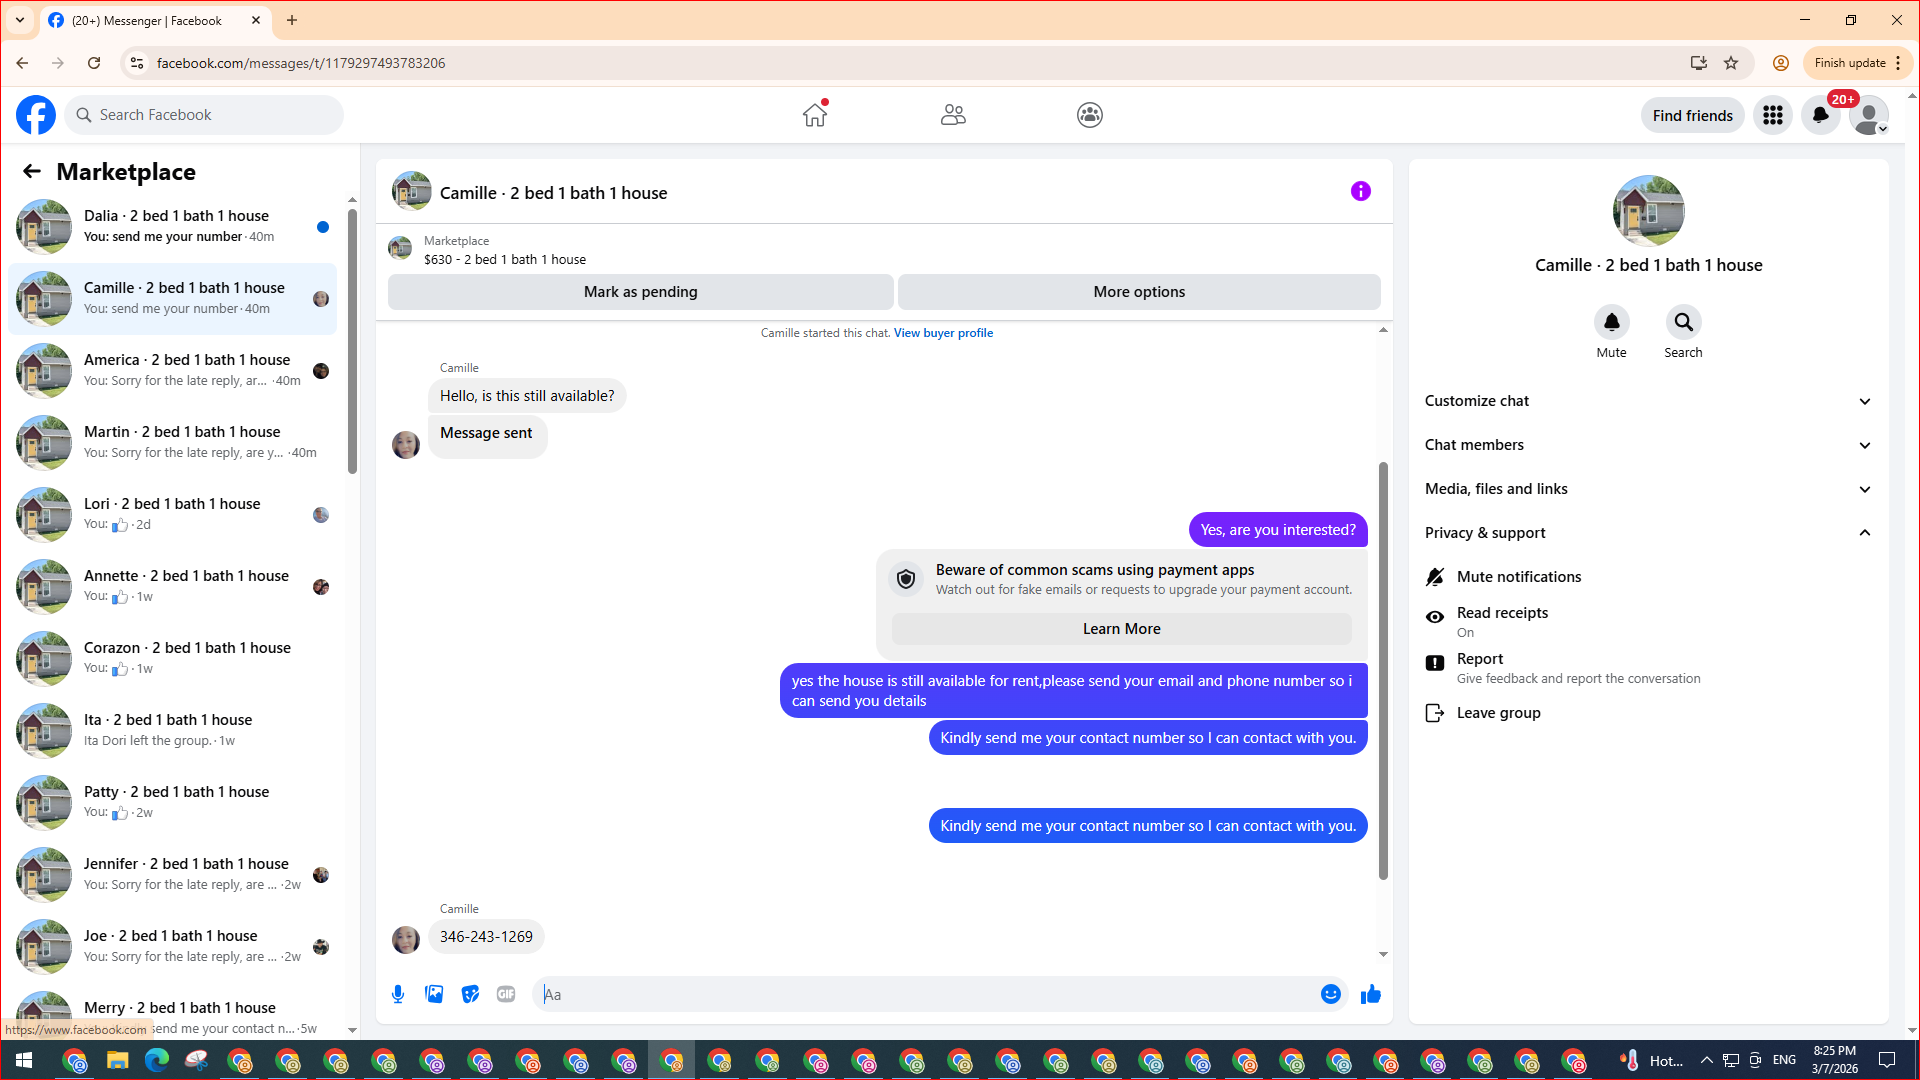The width and height of the screenshot is (1920, 1080).
Task: Attach a photo file to the message
Action: 434,994
